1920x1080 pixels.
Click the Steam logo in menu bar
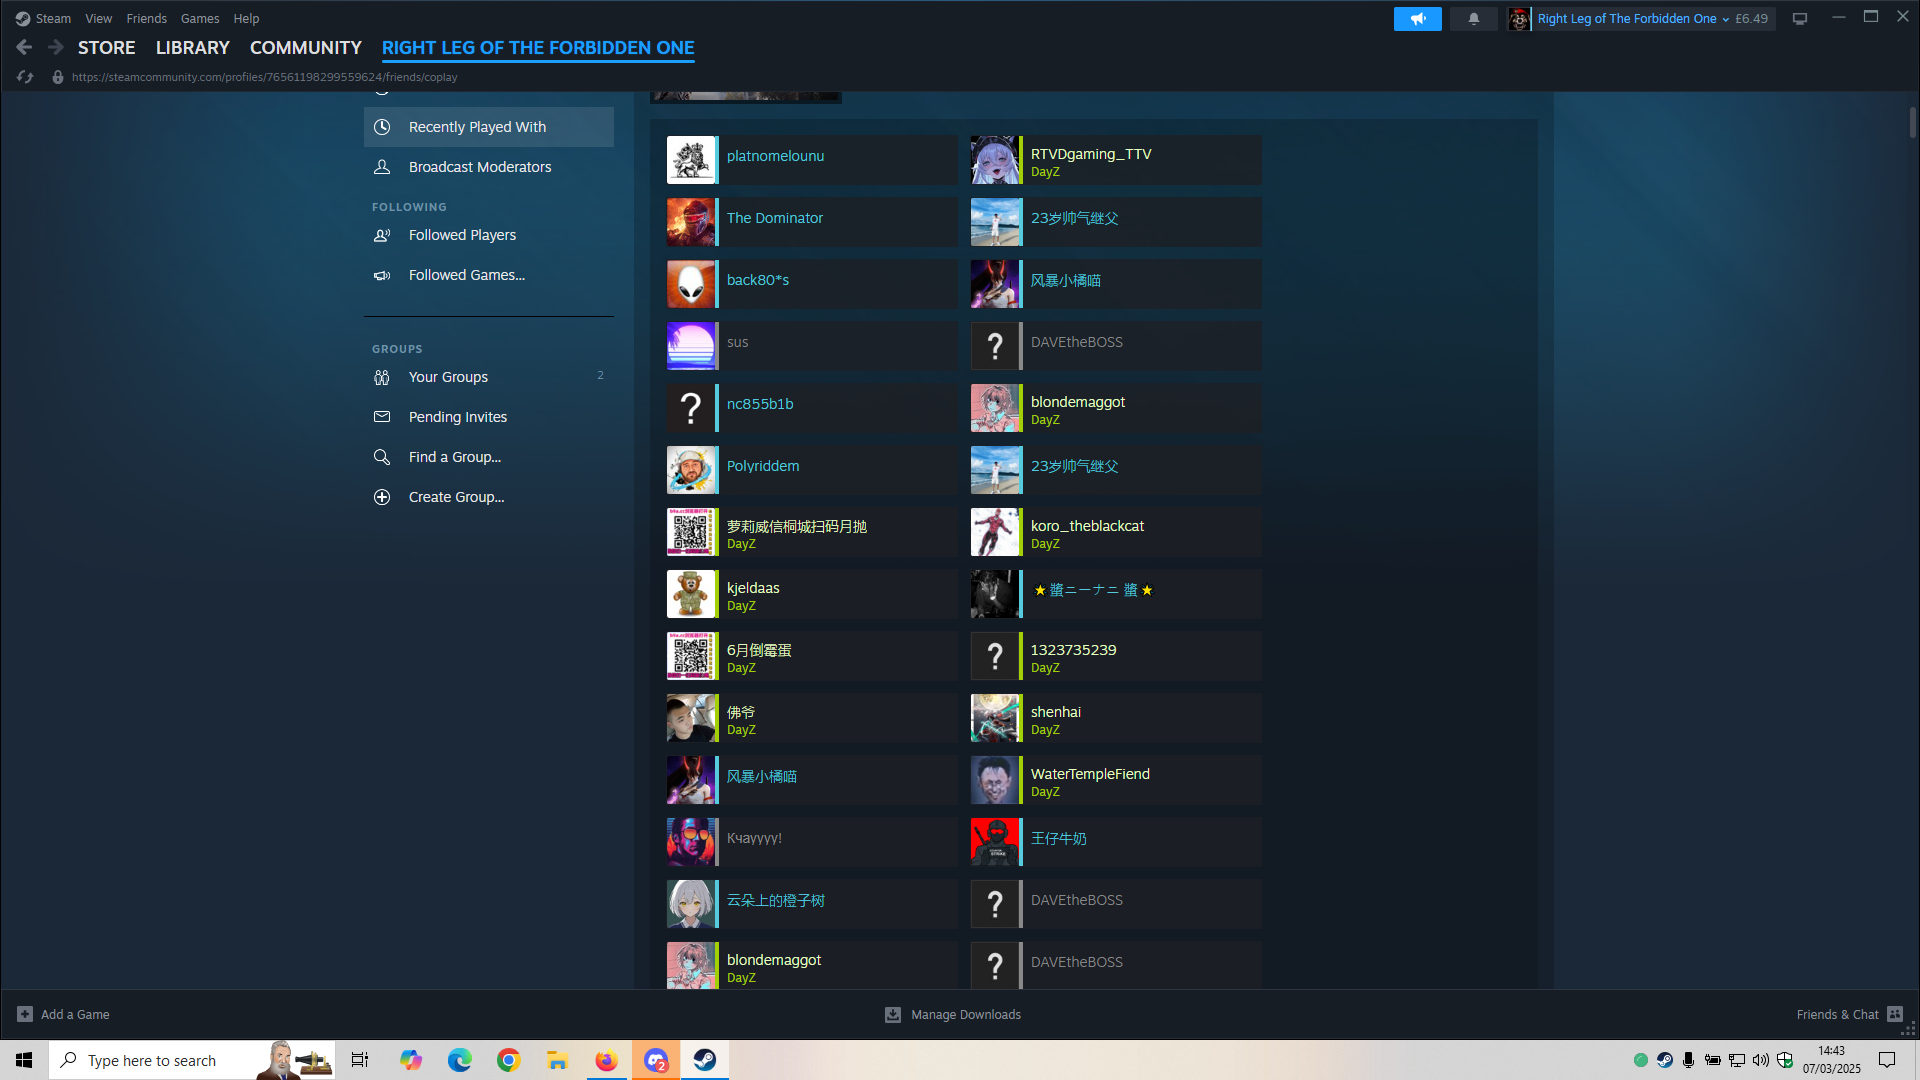coord(23,19)
